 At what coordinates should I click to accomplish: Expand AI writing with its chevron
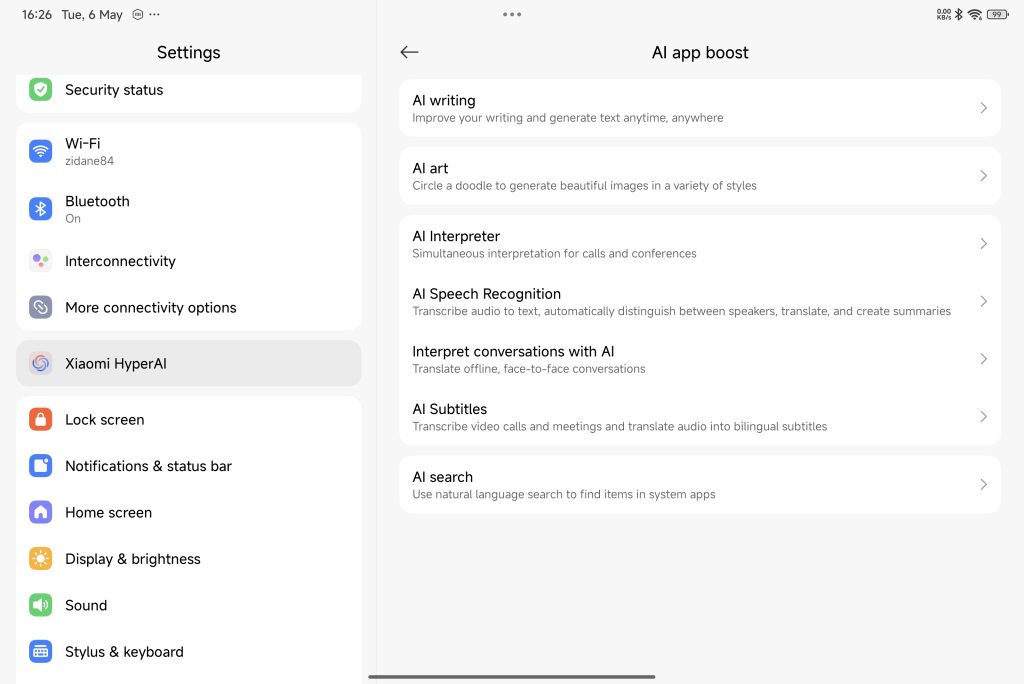click(983, 108)
